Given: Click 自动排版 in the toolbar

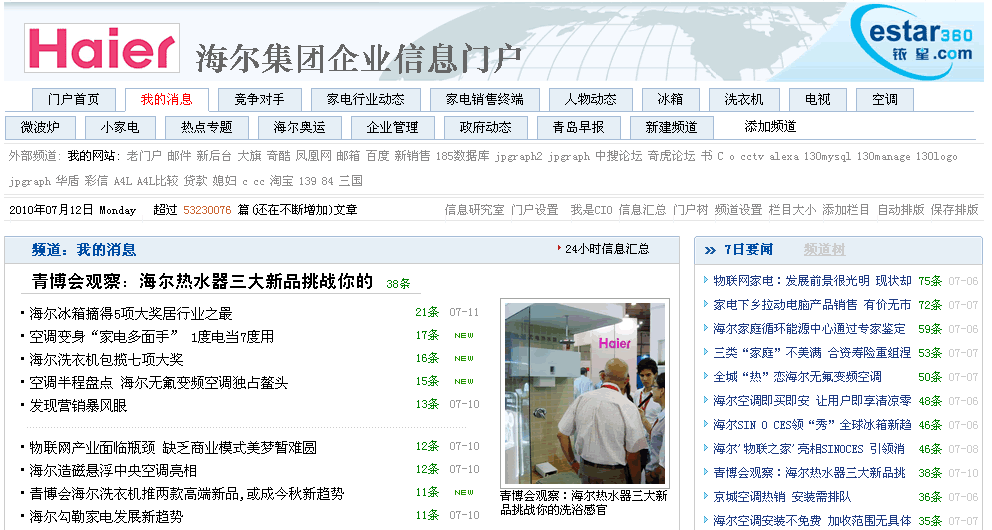Looking at the screenshot, I should [x=900, y=209].
